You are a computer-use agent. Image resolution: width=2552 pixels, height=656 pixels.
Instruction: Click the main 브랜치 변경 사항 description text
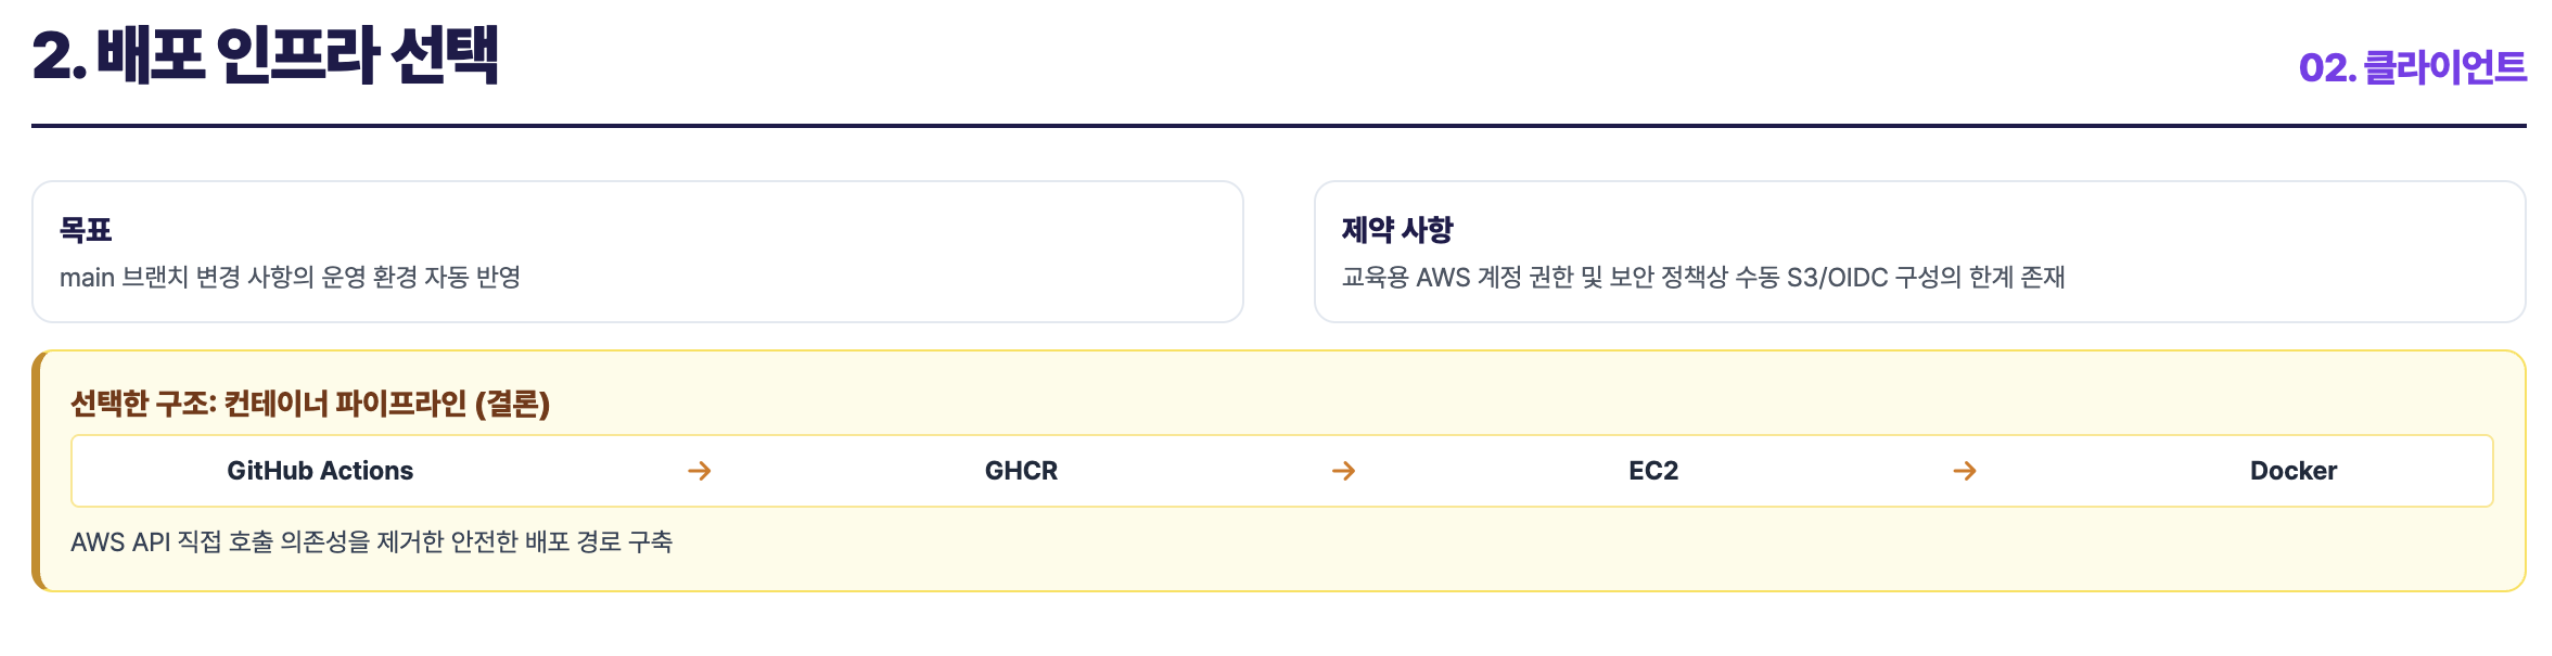coord(290,277)
